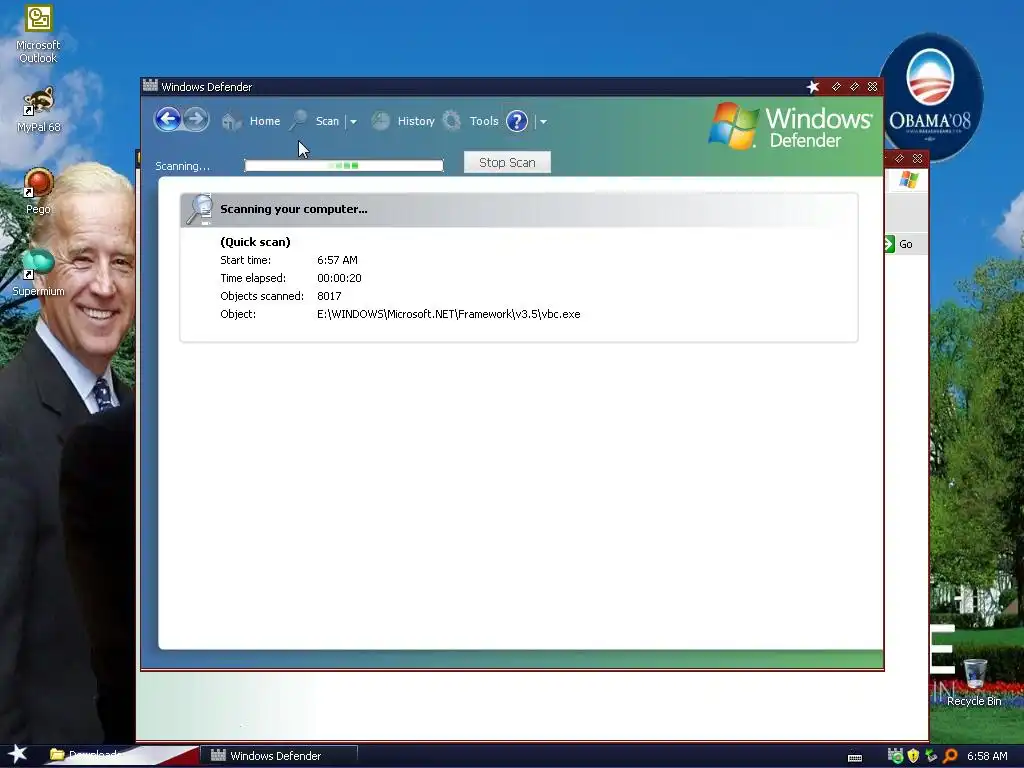This screenshot has height=768, width=1024.
Task: Open the yellow security shield tray icon
Action: (x=914, y=756)
